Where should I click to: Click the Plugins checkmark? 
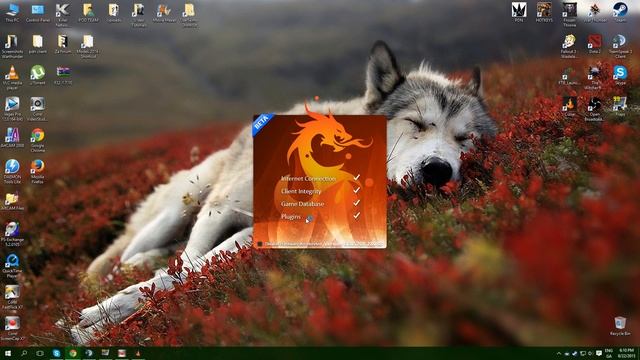tap(356, 215)
